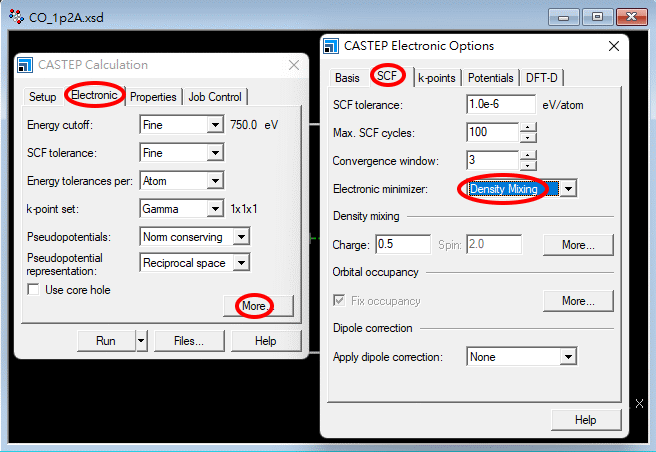This screenshot has width=656, height=452.
Task: Decrease Convergence window with down arrow
Action: pyautogui.click(x=528, y=165)
